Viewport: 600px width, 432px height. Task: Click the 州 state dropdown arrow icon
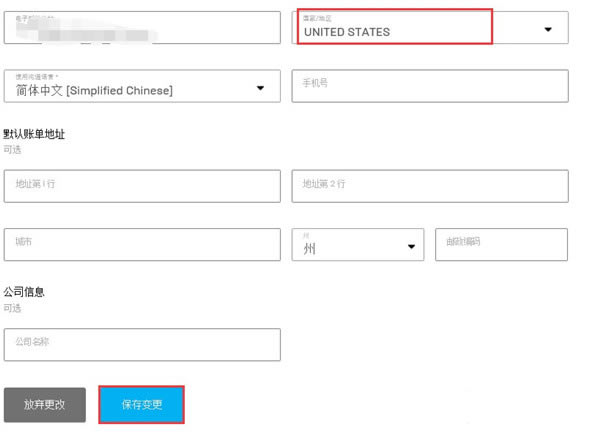(x=411, y=247)
